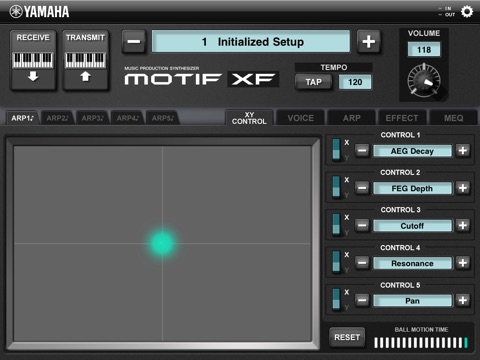This screenshot has width=480, height=360.
Task: Click Control 3 minus button
Action: tap(362, 226)
